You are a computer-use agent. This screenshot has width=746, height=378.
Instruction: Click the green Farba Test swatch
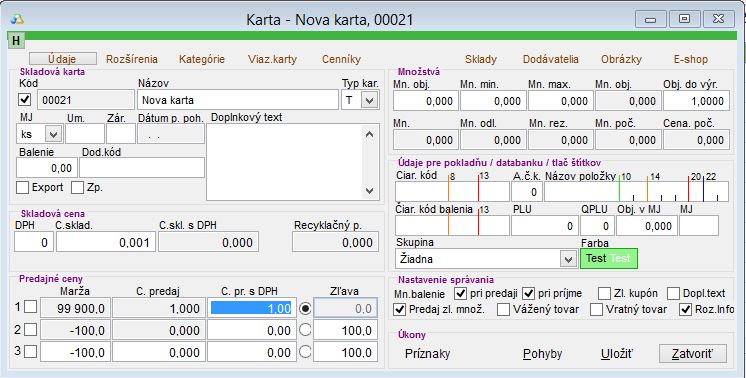609,259
